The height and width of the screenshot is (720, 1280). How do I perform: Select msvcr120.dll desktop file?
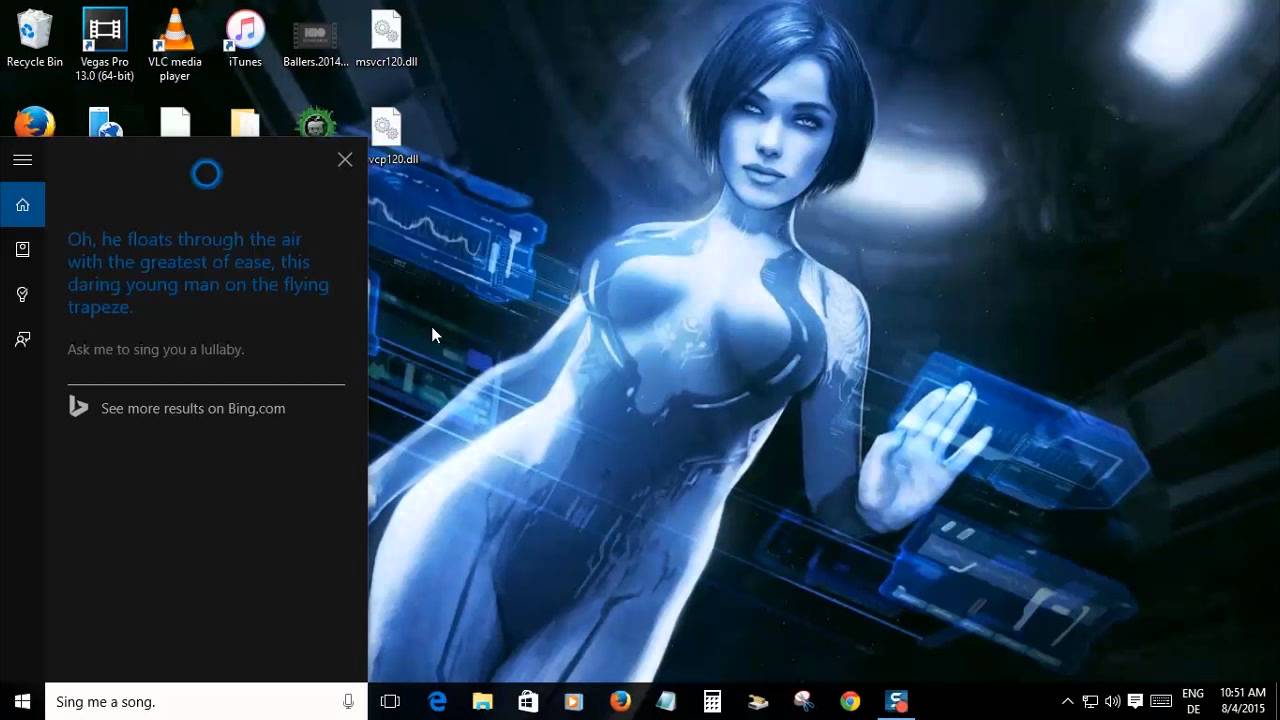point(386,40)
